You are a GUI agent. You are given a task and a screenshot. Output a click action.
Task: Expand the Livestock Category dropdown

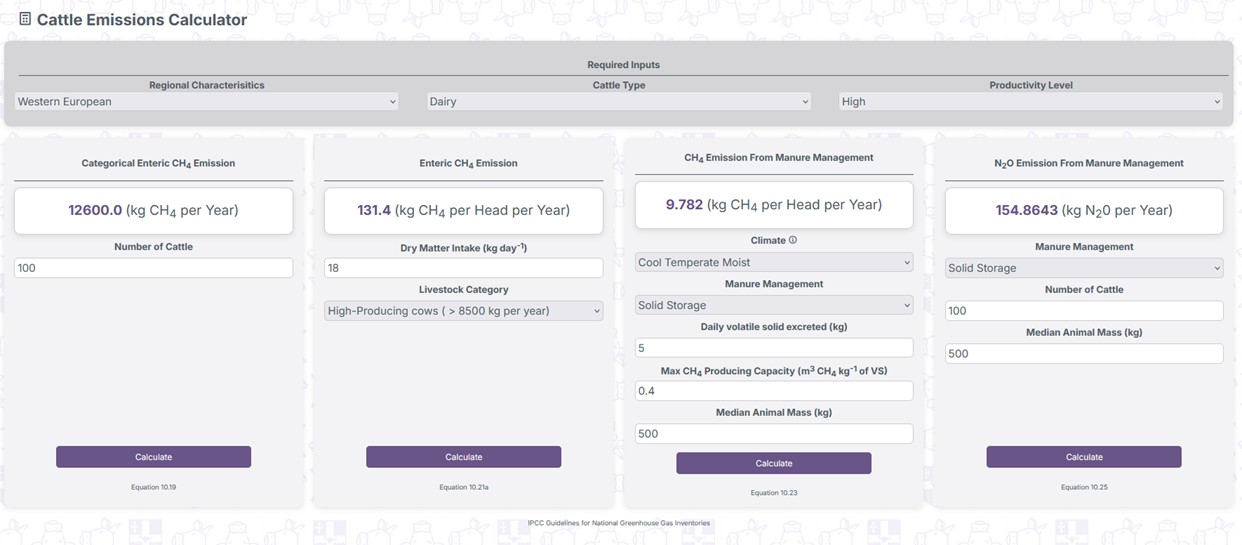[x=464, y=311]
